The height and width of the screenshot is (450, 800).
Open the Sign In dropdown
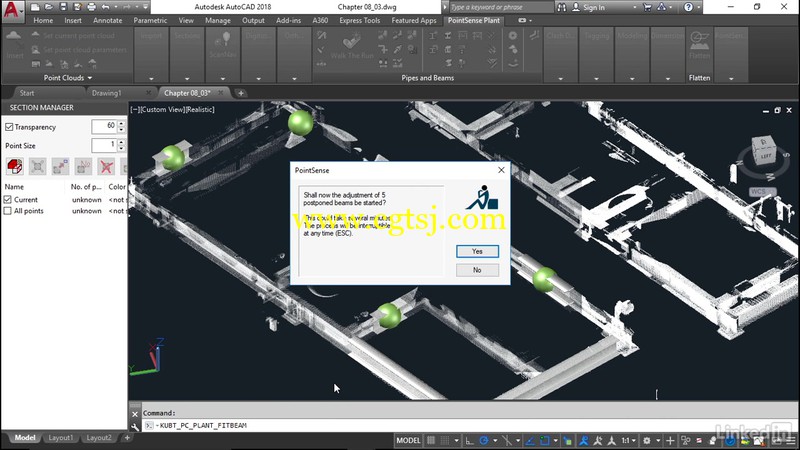pyautogui.click(x=635, y=7)
